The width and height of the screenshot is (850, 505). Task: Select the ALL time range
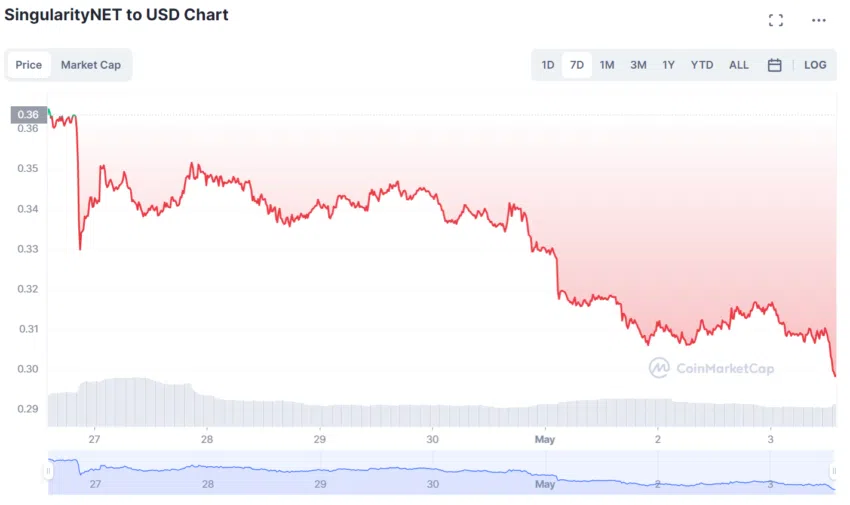point(738,65)
